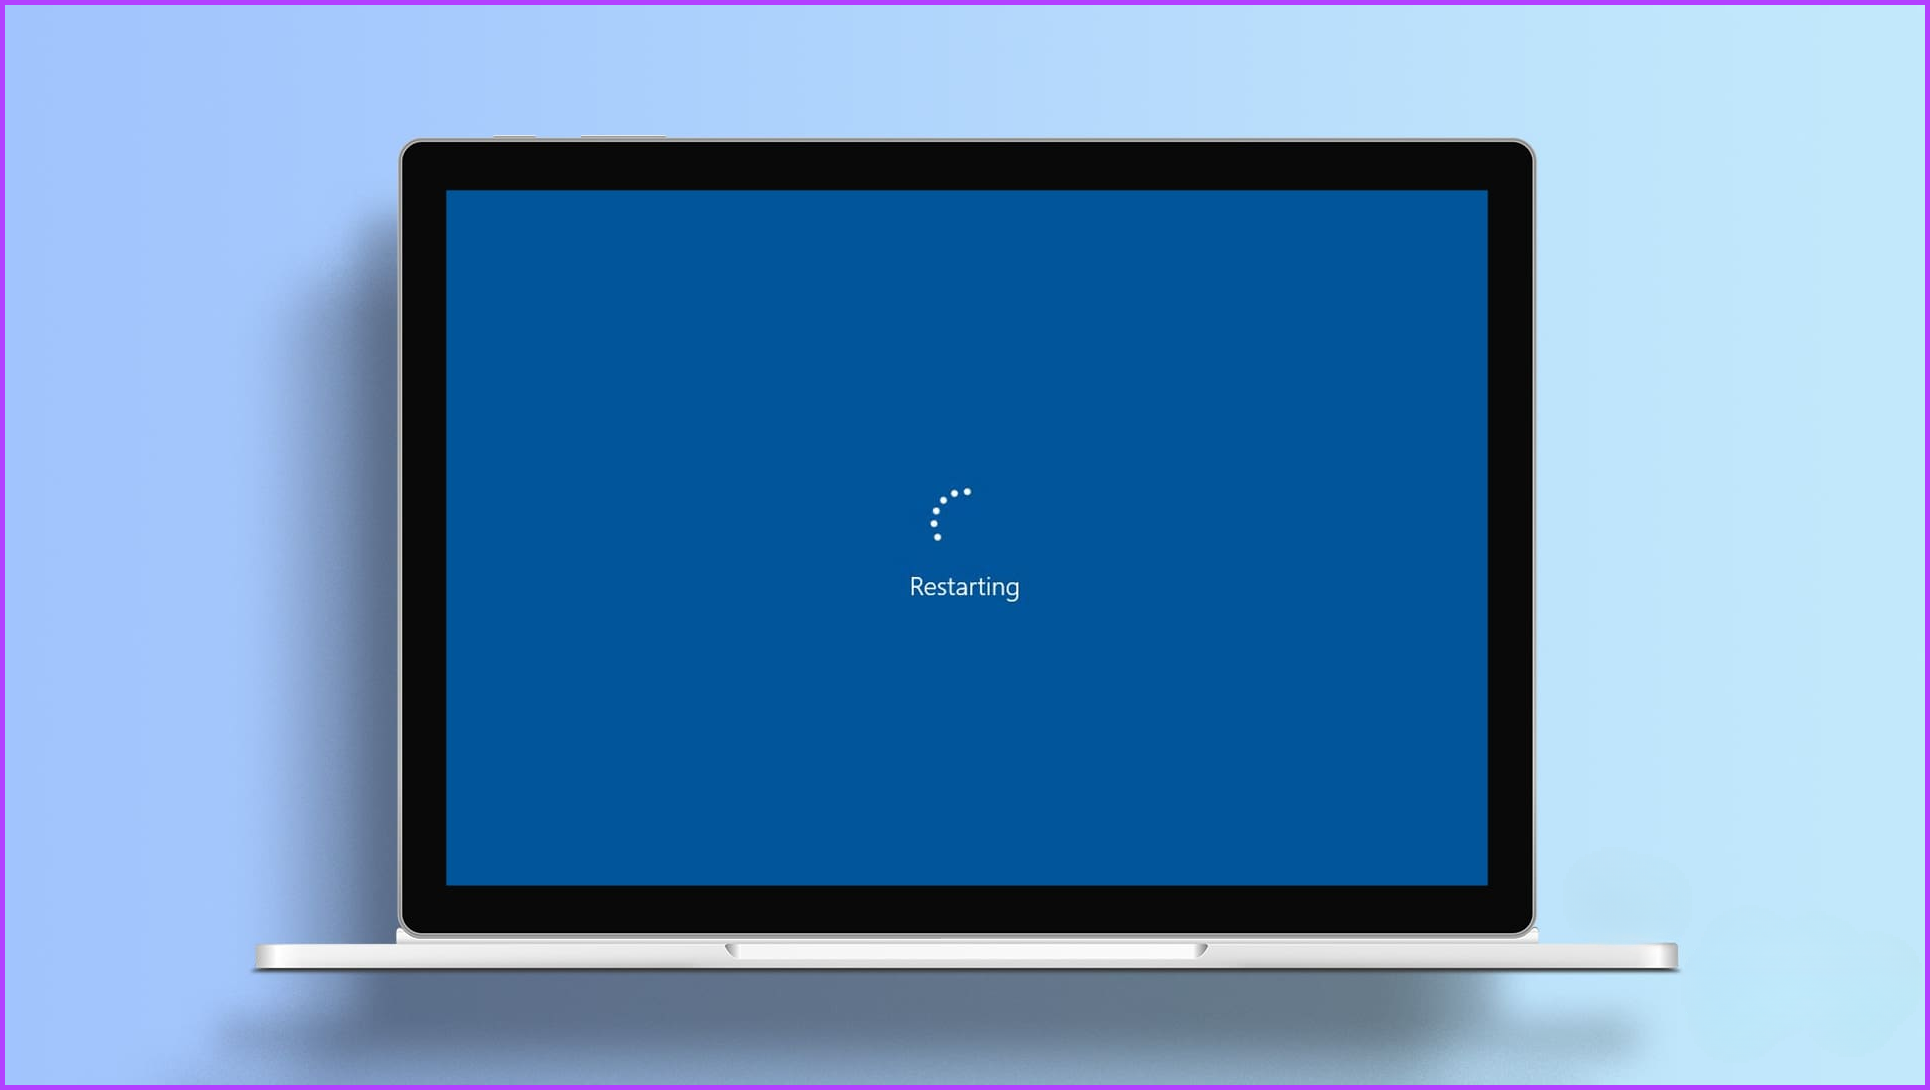Click the leftmost spinner dot
The image size is (1930, 1090).
pos(934,523)
